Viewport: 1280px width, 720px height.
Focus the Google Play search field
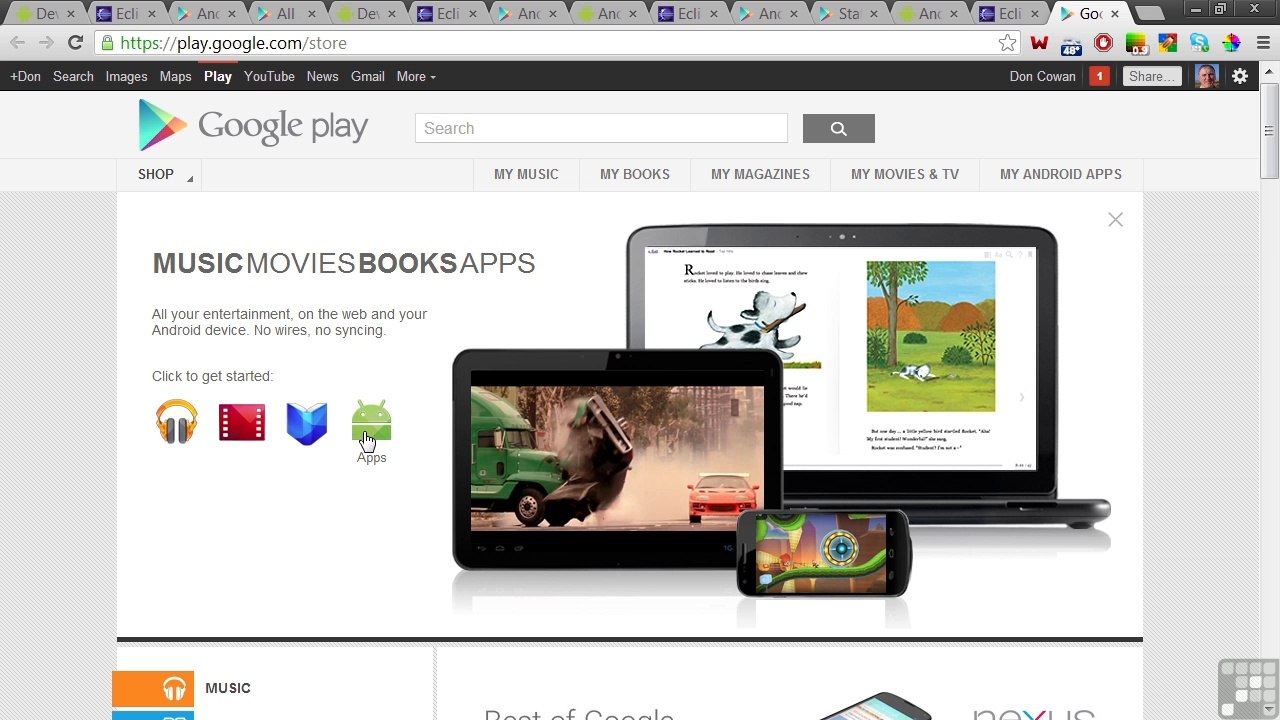pos(601,128)
